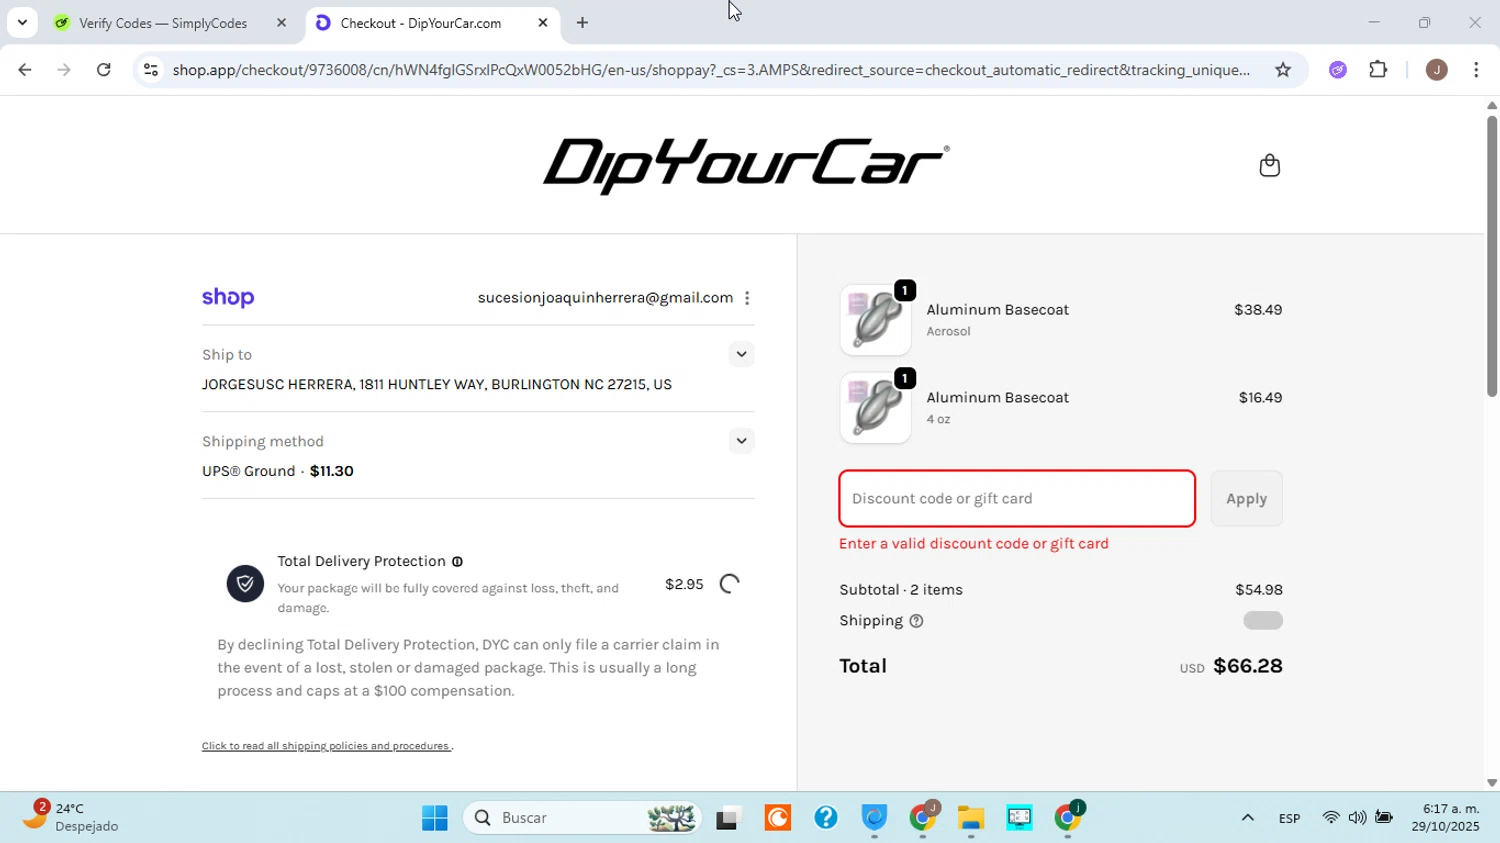Click the page vertical scrollbar thumb
The width and height of the screenshot is (1500, 843).
pyautogui.click(x=1491, y=257)
